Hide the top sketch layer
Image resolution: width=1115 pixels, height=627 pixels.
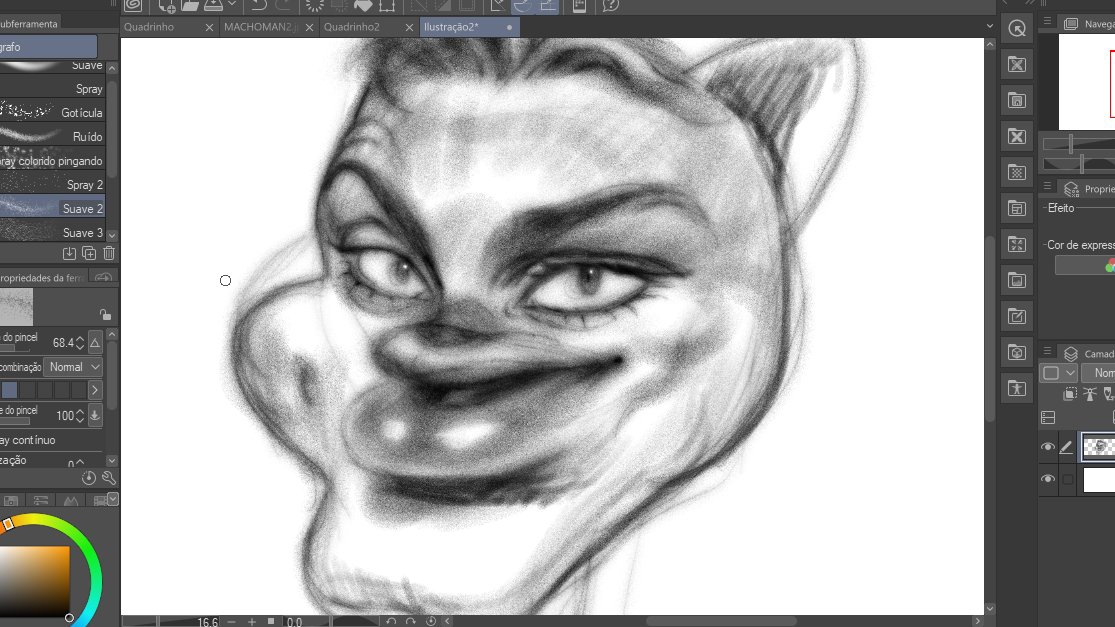(1048, 447)
